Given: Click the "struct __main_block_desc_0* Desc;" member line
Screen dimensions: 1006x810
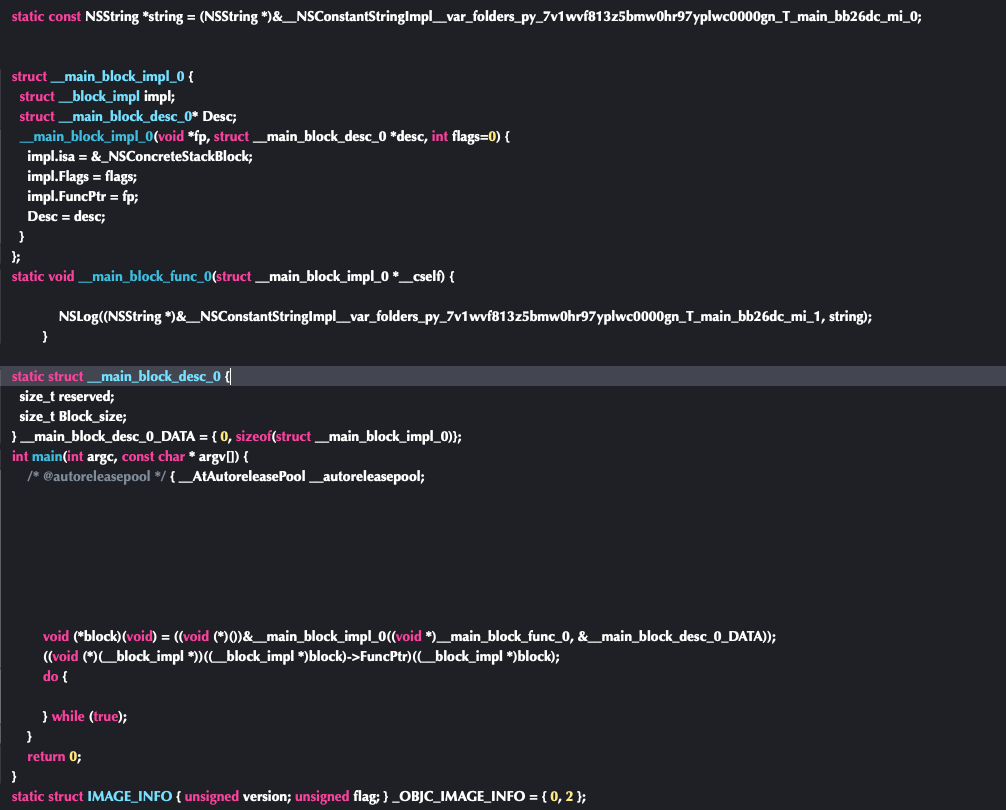Looking at the screenshot, I should 128,116.
